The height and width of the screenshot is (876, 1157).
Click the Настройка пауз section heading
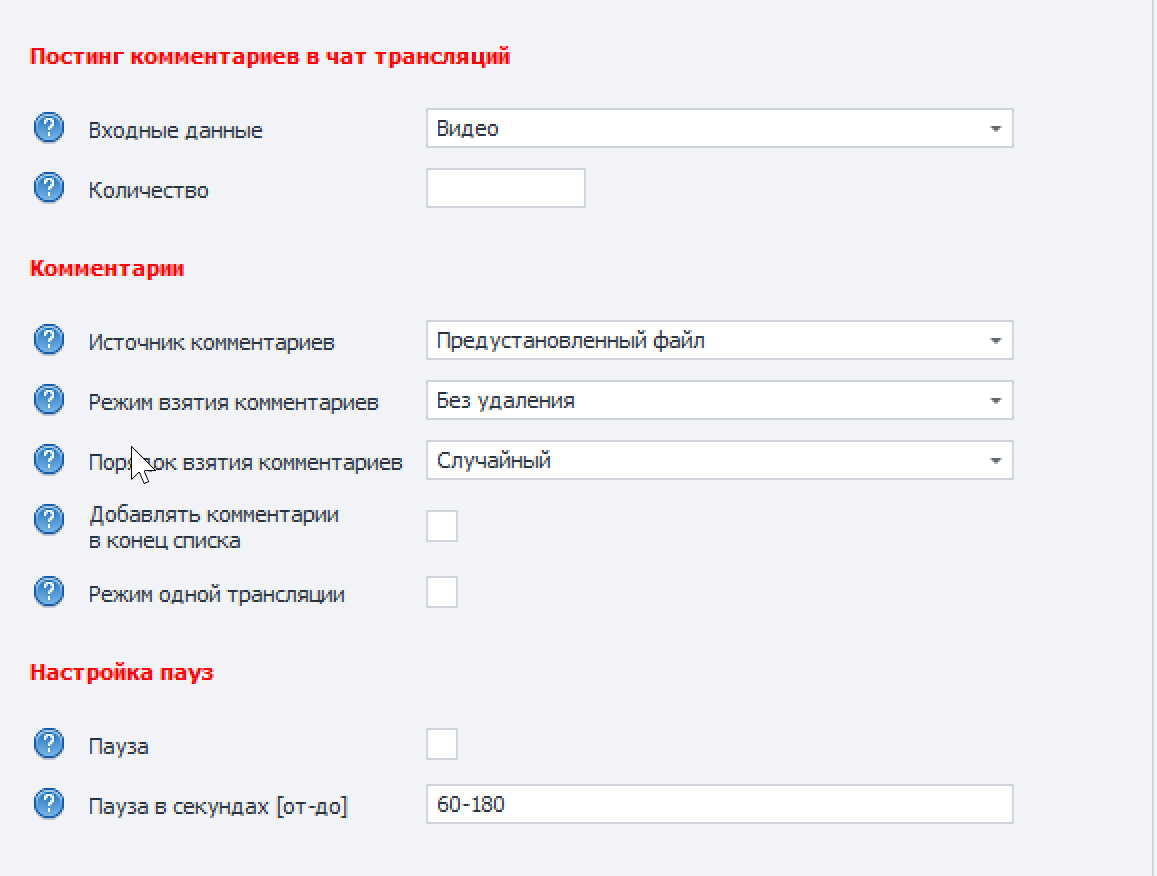pos(122,673)
